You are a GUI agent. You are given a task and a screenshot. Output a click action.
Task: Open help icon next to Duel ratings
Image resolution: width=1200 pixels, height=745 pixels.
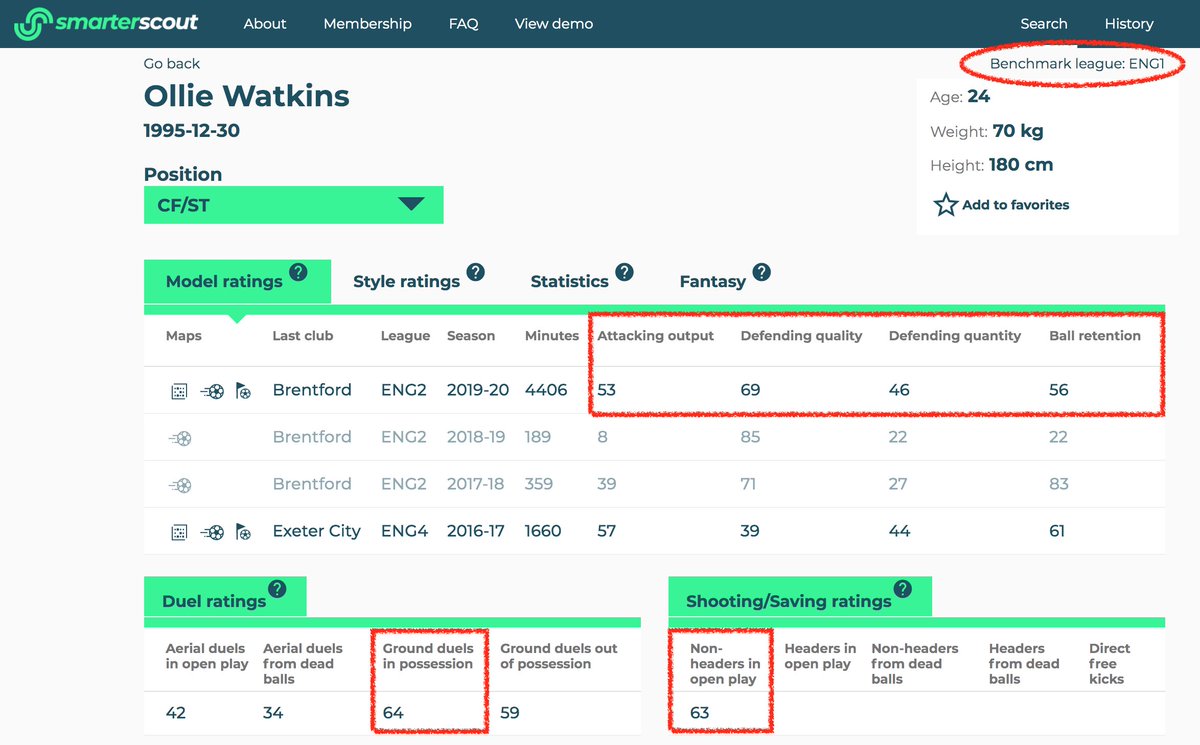tap(277, 589)
